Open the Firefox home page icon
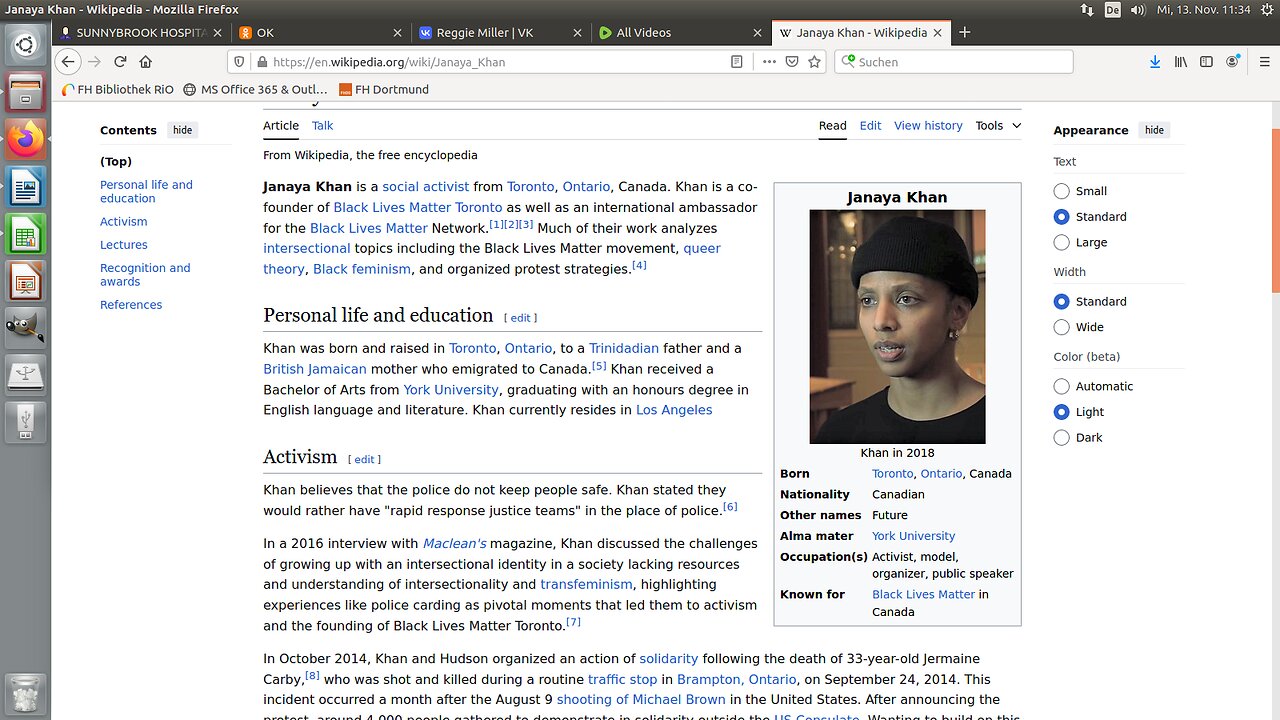The width and height of the screenshot is (1280, 720). coord(146,61)
